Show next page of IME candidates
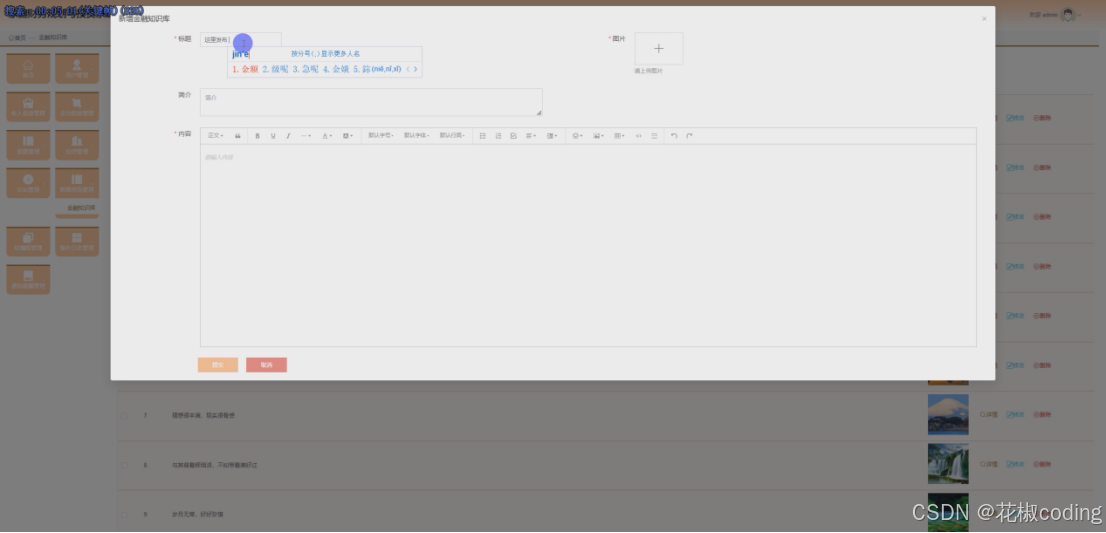The height and width of the screenshot is (533, 1106). pyautogui.click(x=415, y=69)
